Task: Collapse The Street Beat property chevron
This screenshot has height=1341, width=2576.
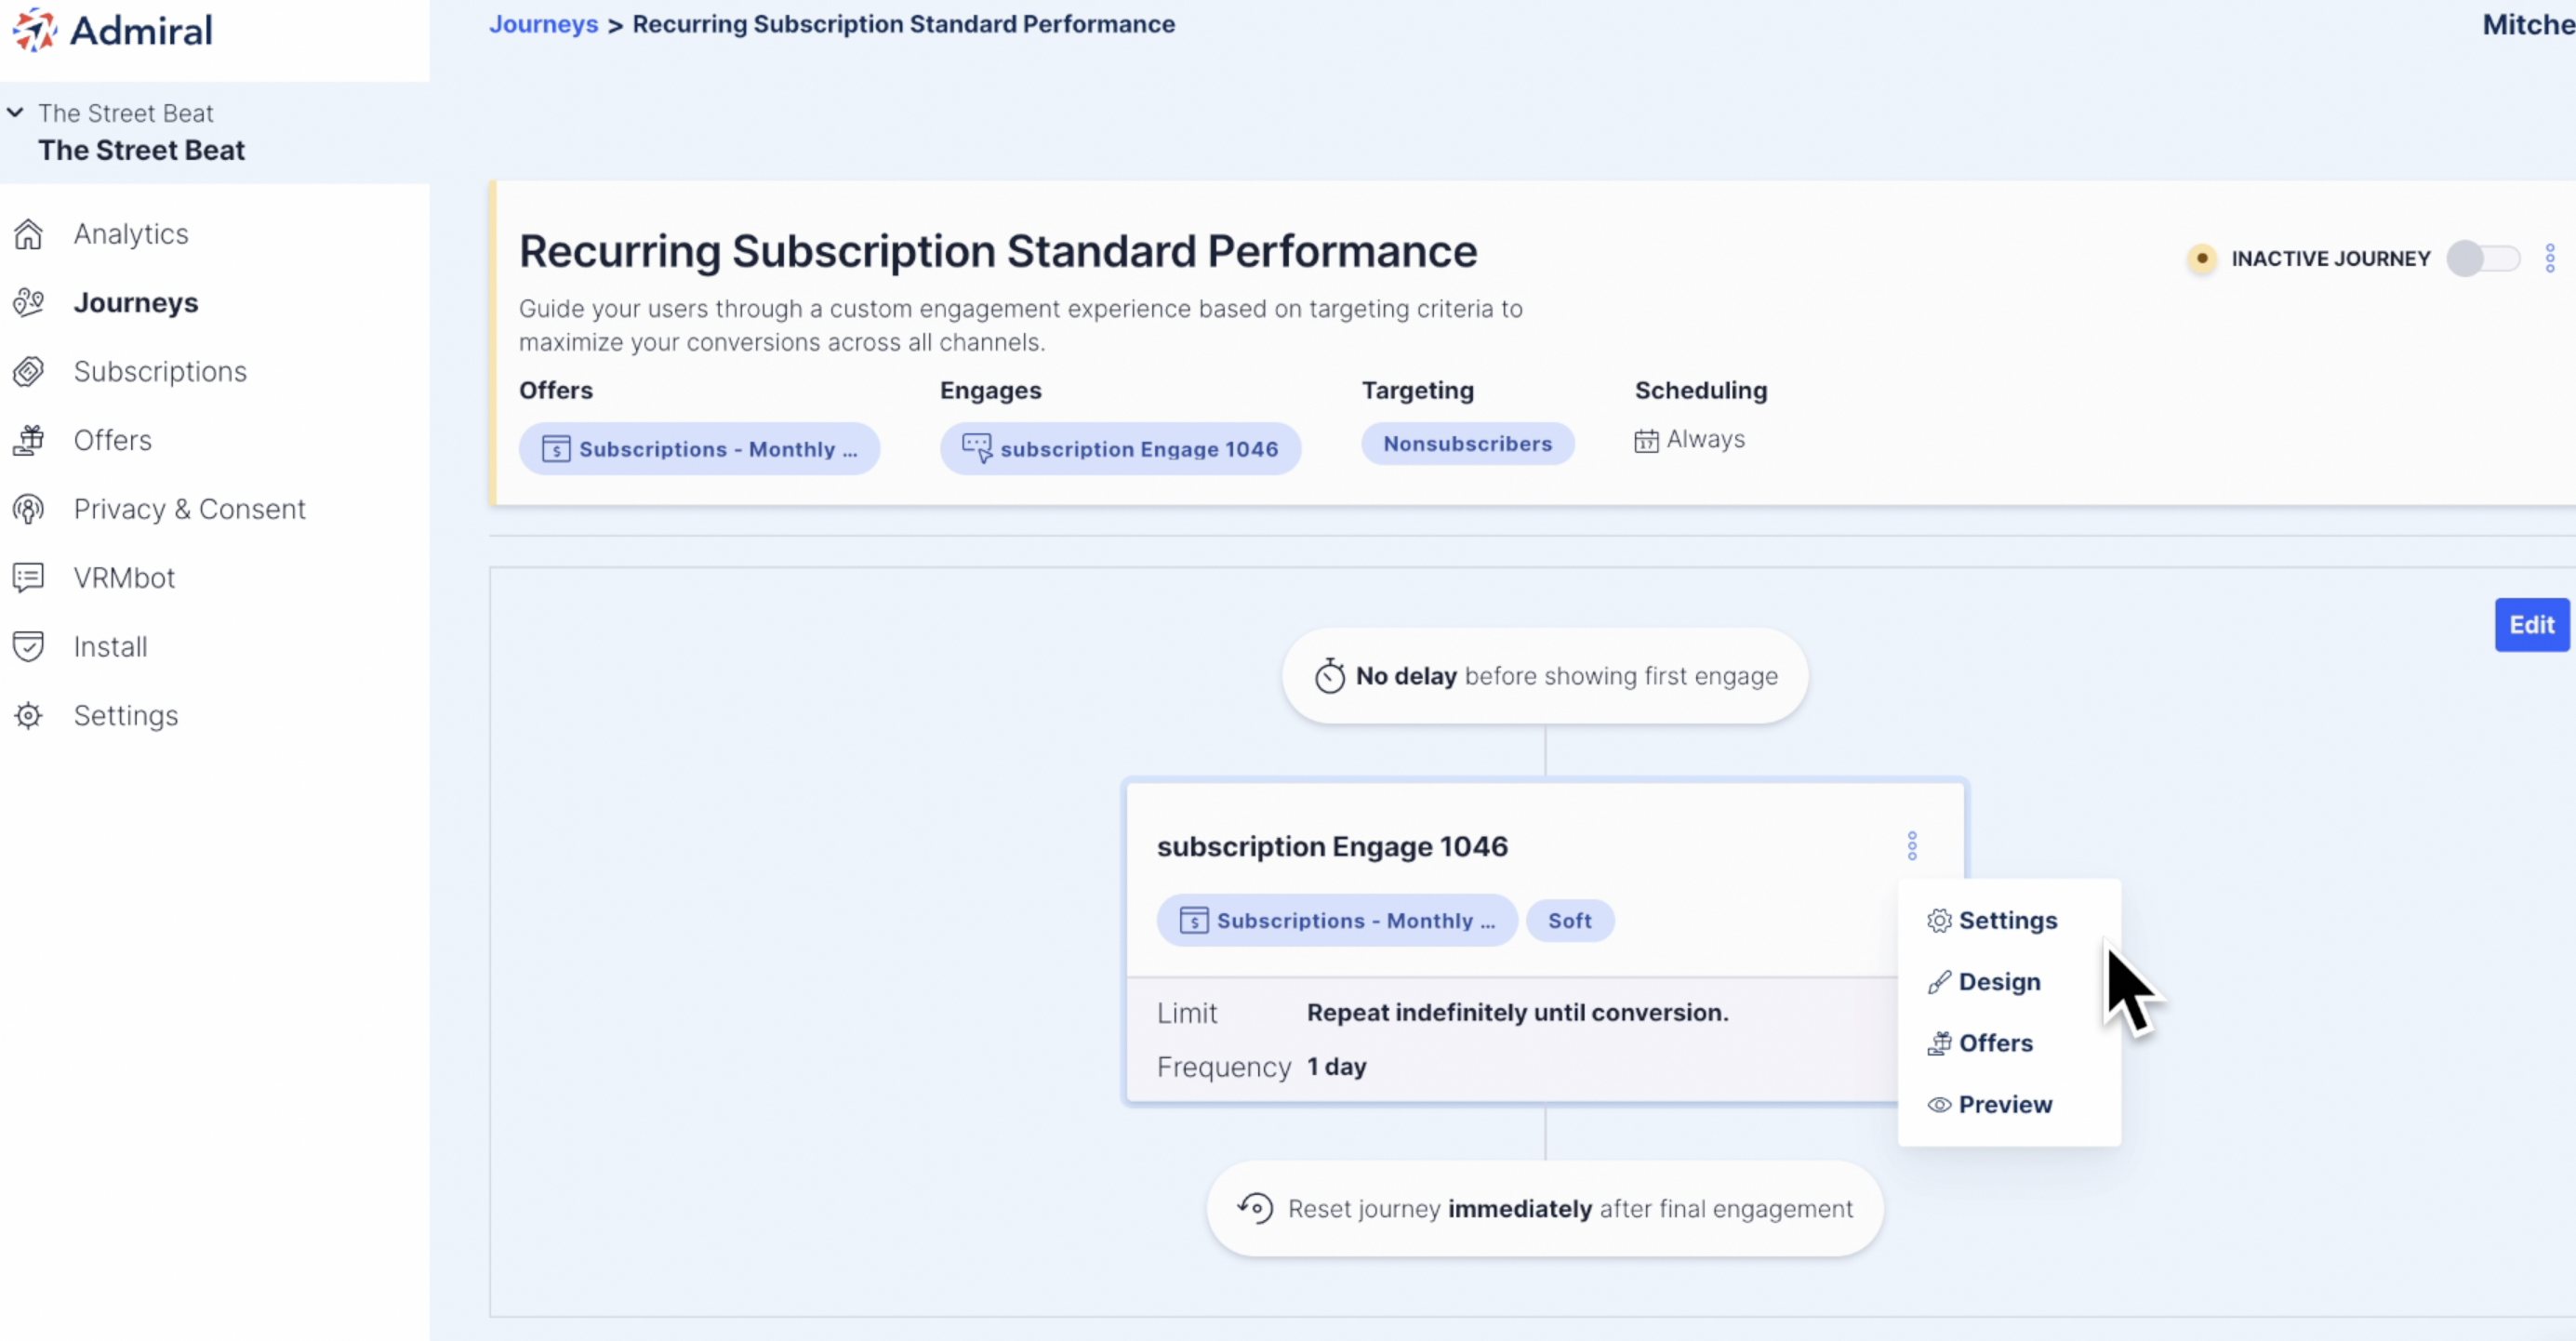Action: point(15,112)
